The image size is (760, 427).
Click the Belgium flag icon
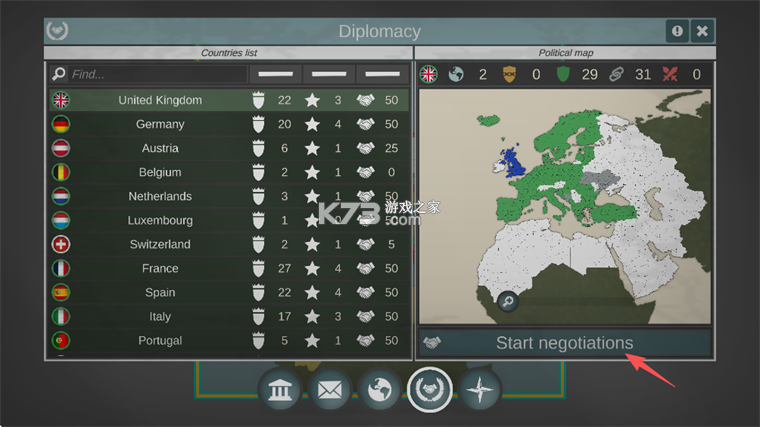click(x=61, y=172)
